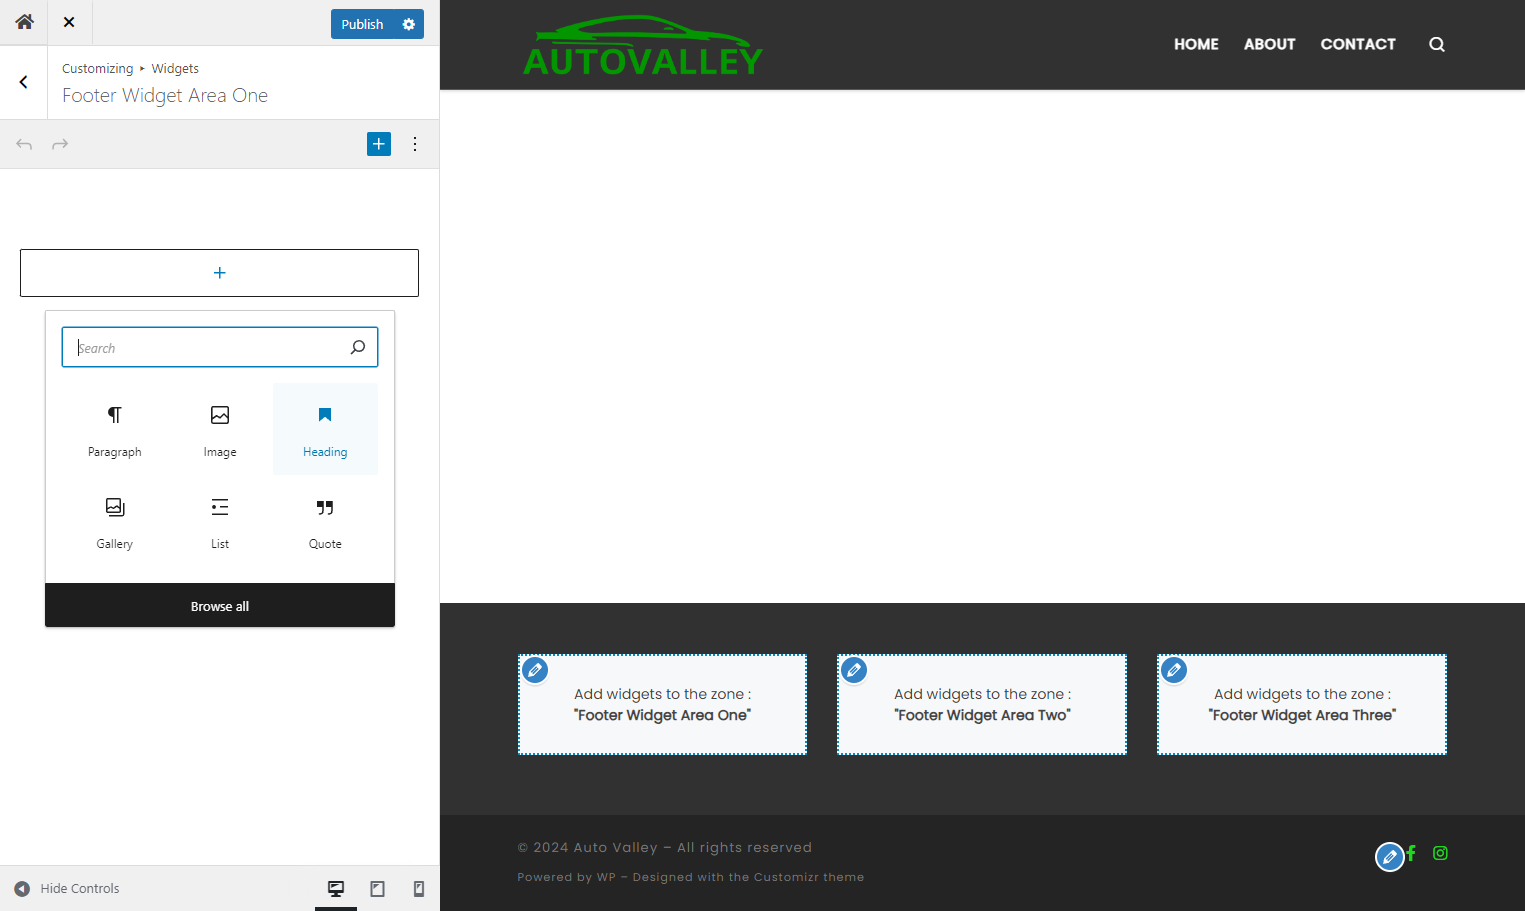1525x911 pixels.
Task: Browse all available blocks
Action: coord(220,606)
